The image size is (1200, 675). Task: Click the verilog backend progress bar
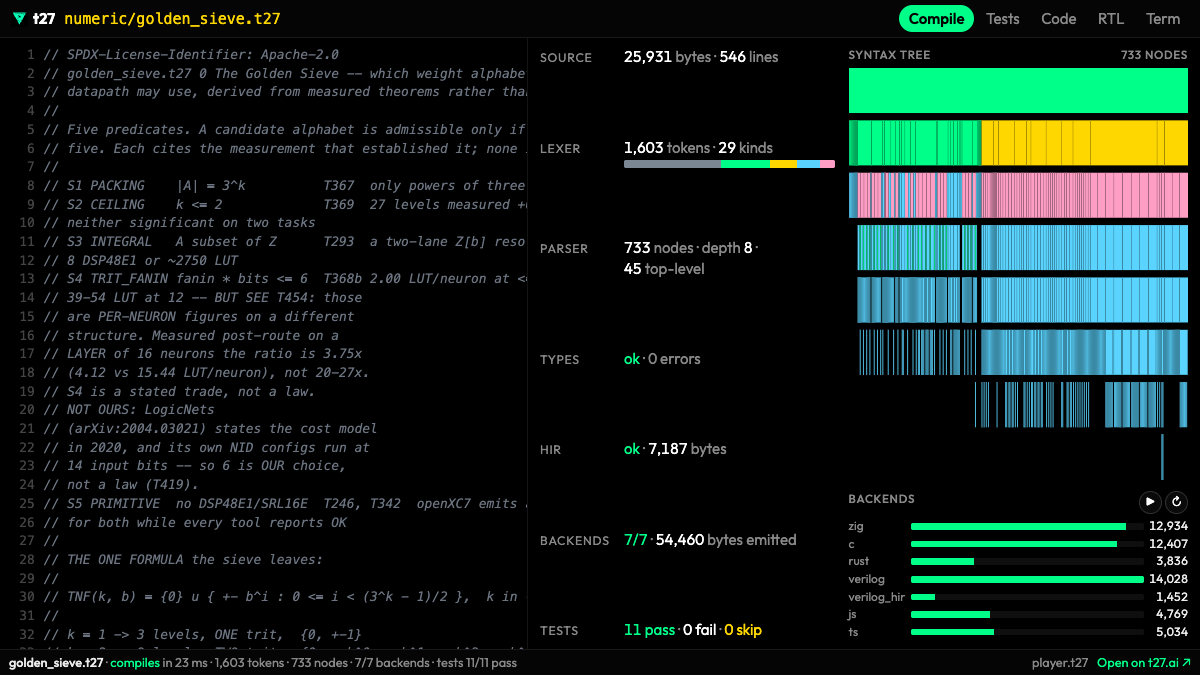pyautogui.click(x=1027, y=579)
